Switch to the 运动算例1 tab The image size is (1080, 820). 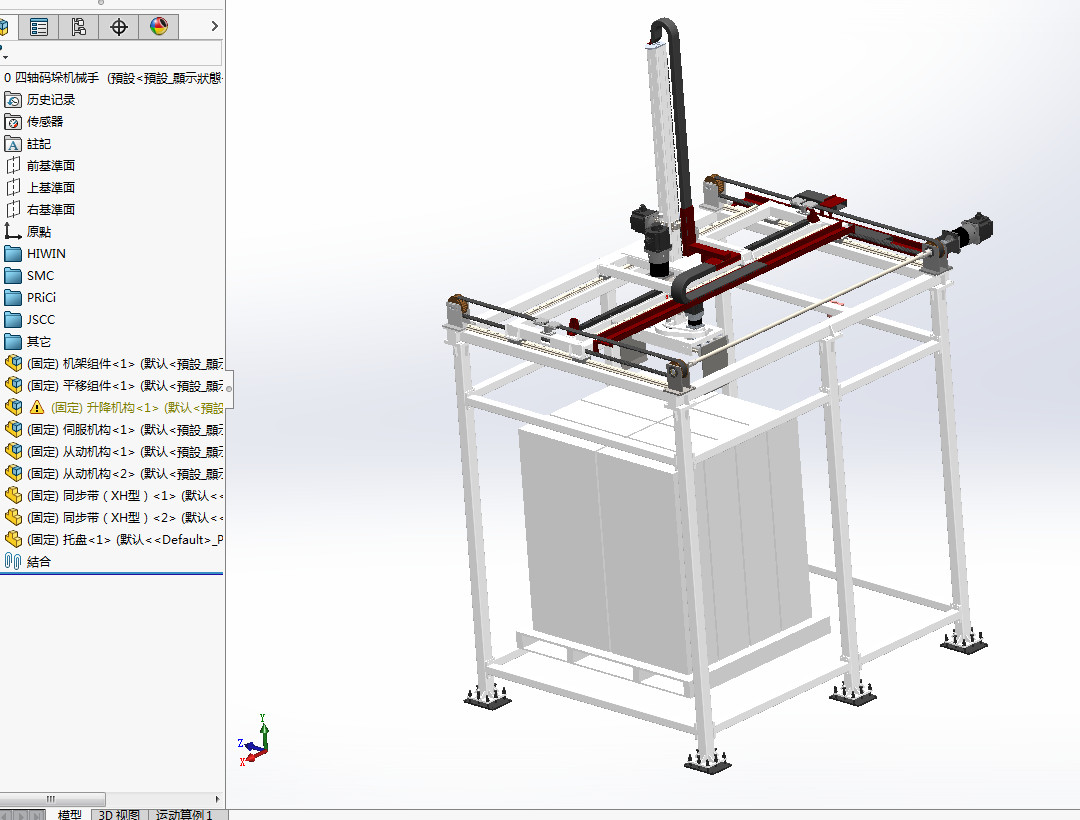[x=186, y=814]
